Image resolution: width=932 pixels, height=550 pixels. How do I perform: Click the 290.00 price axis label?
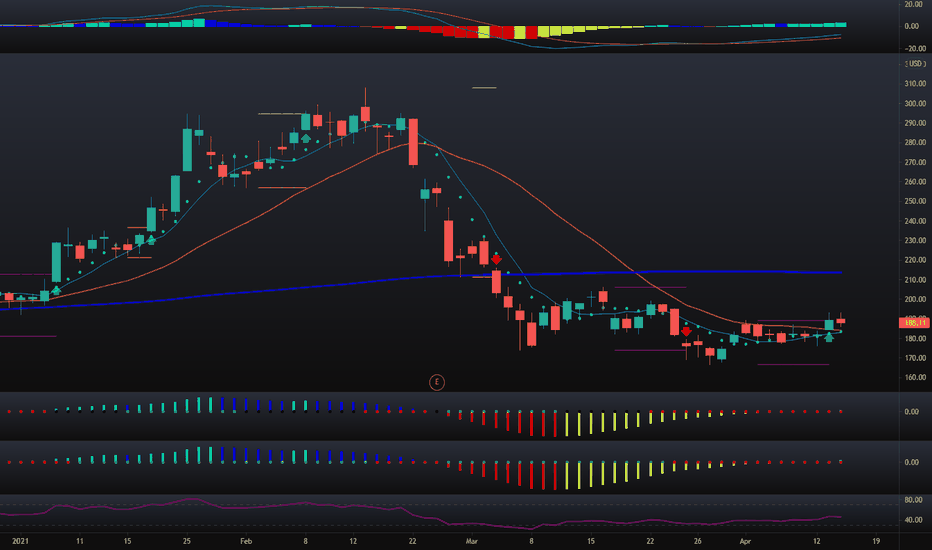coord(915,123)
